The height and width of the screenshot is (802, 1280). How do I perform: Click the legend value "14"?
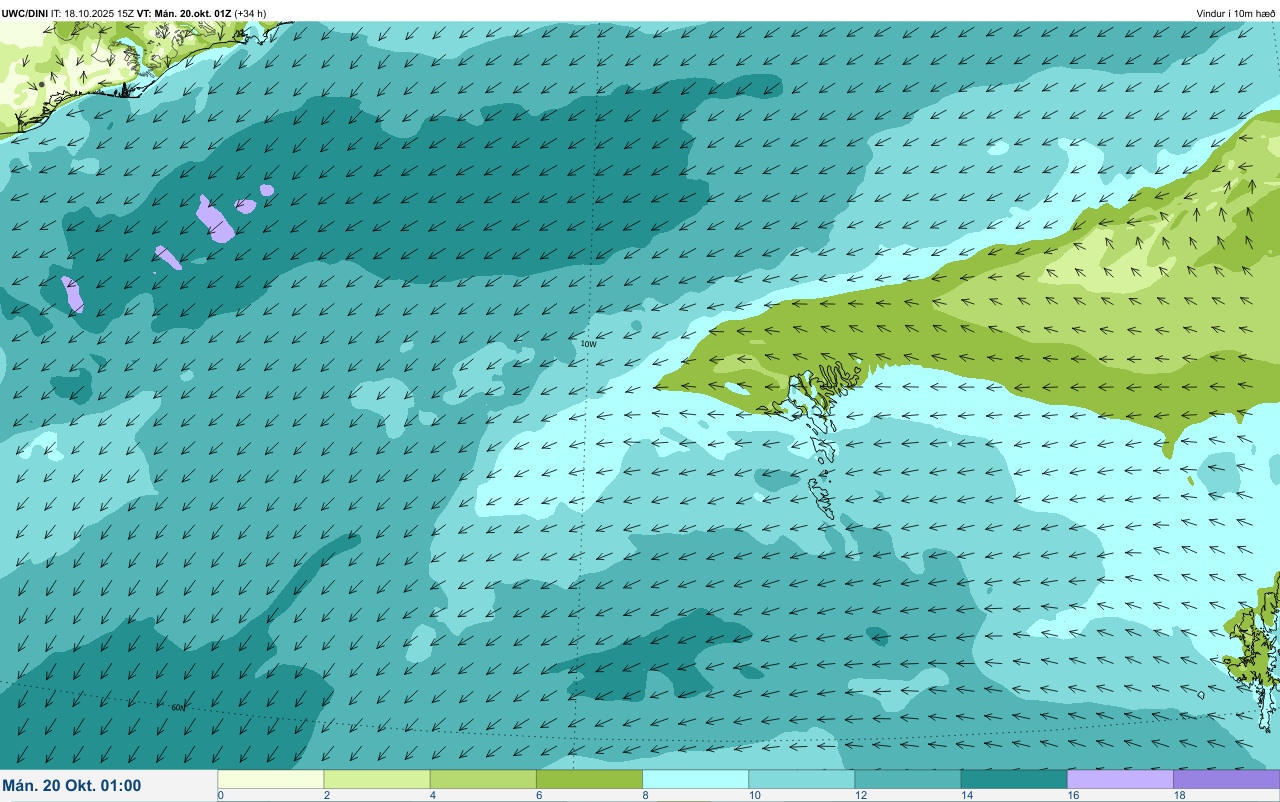tap(965, 795)
